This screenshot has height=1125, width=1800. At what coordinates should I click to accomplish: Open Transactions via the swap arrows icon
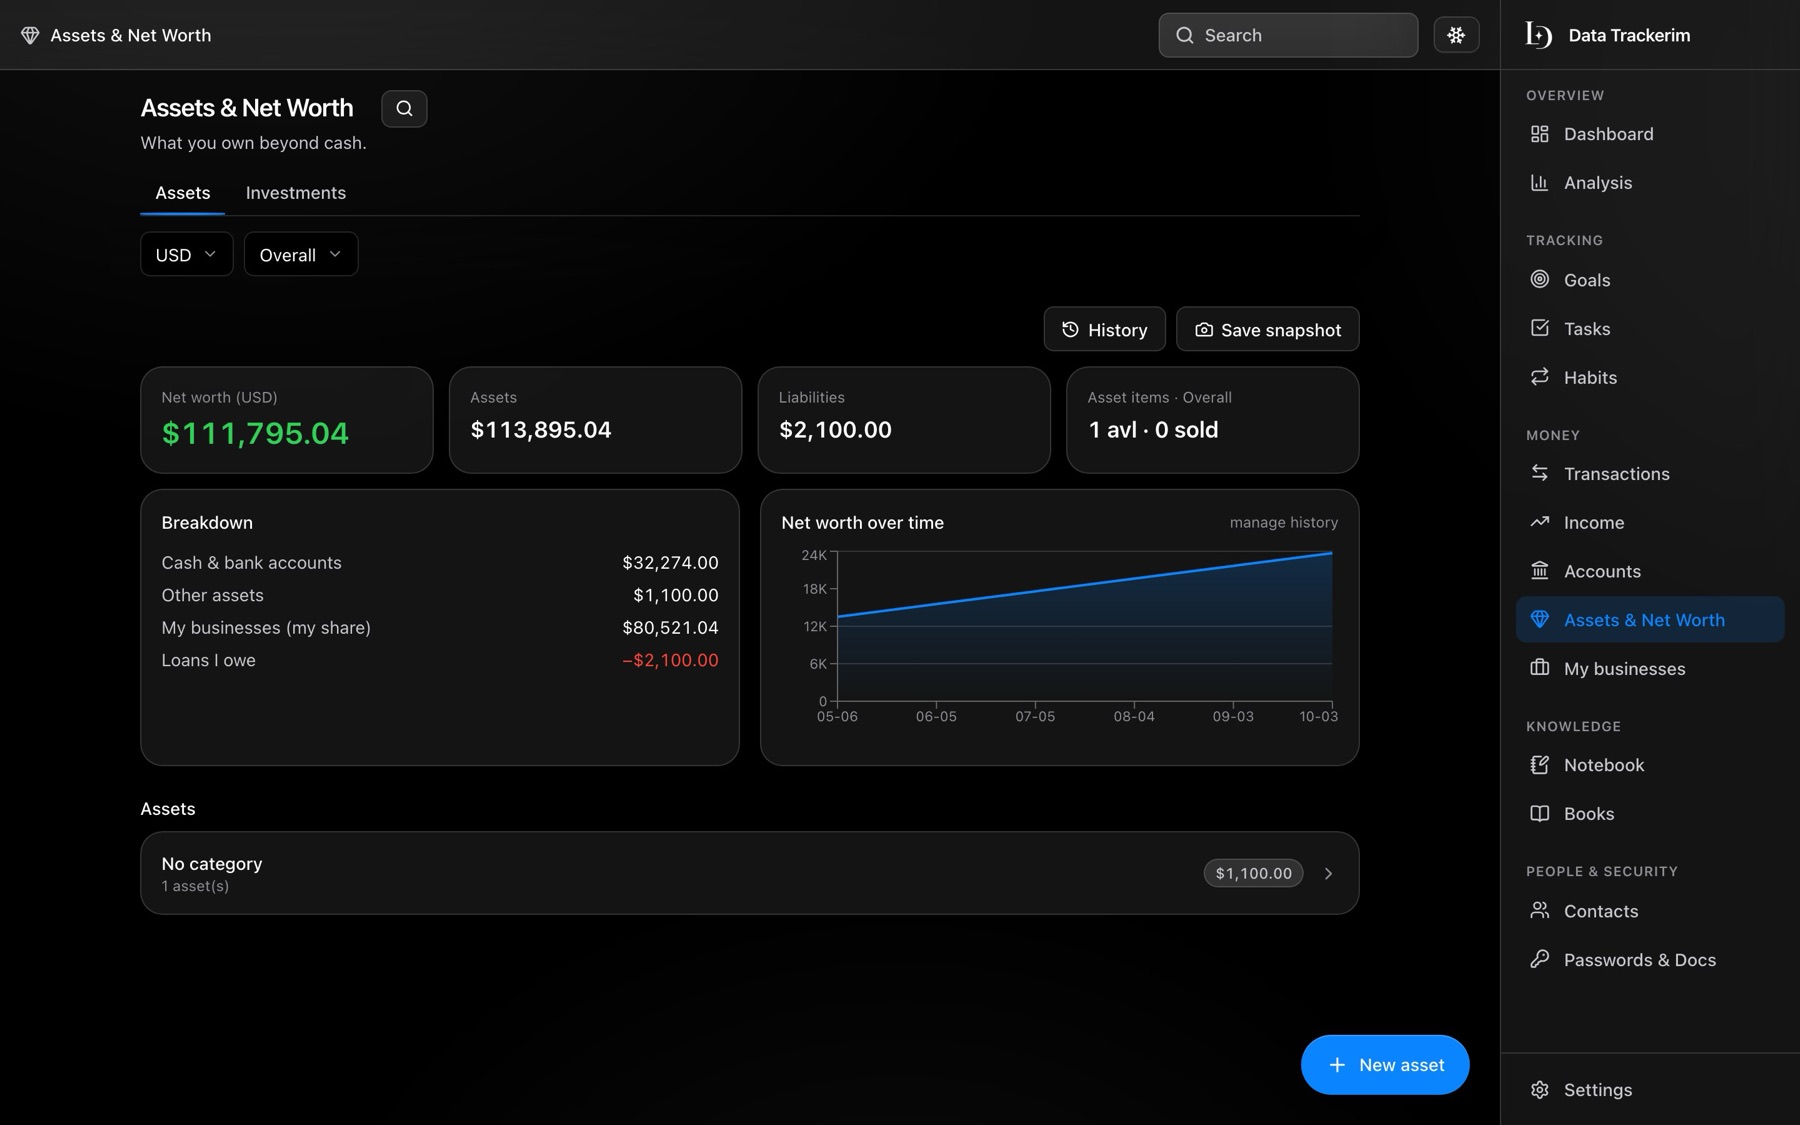click(x=1540, y=473)
